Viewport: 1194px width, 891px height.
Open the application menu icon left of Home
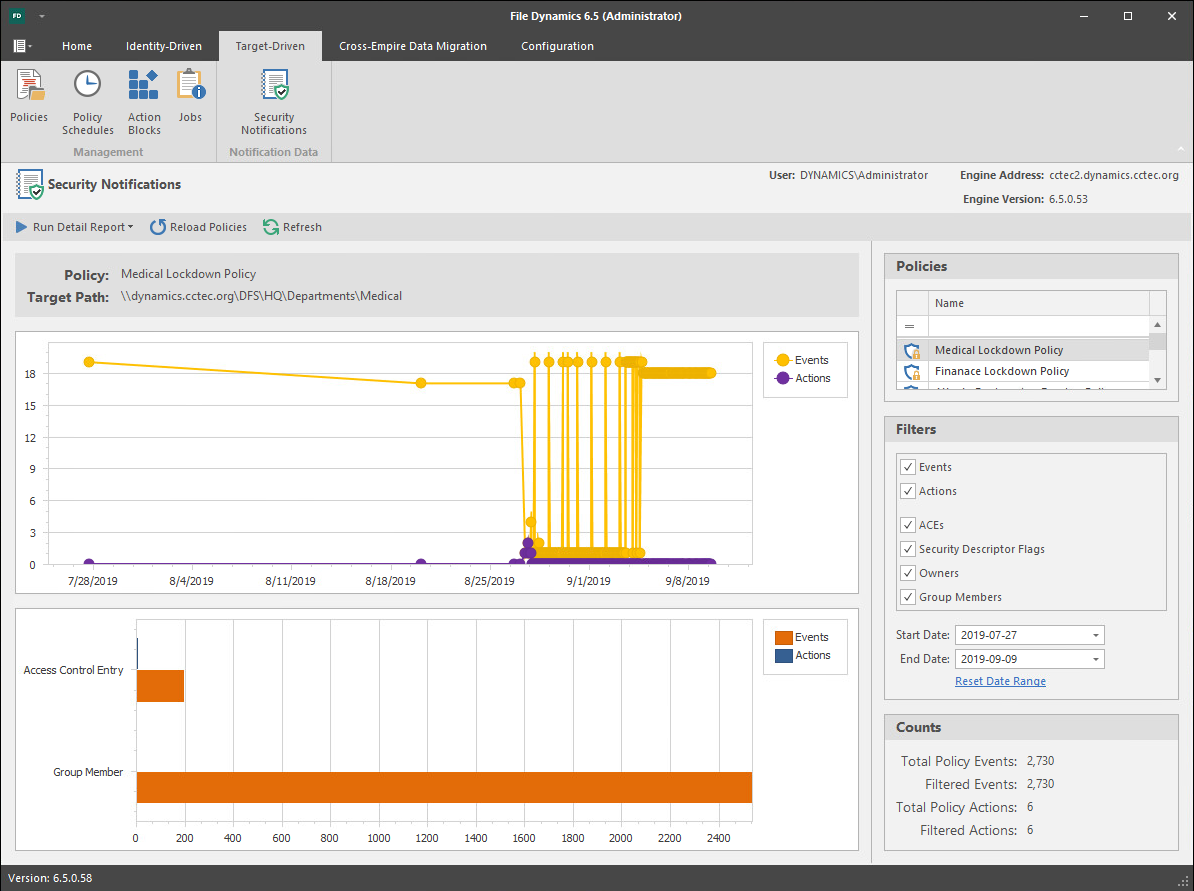tap(21, 46)
